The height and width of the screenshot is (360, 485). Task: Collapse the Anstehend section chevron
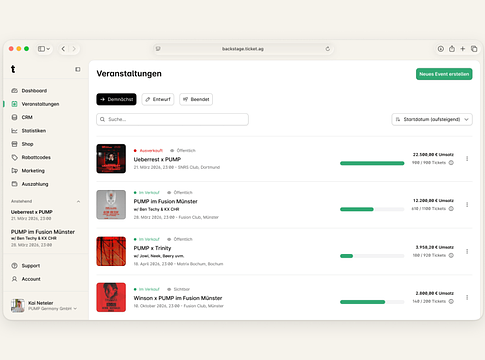78,201
